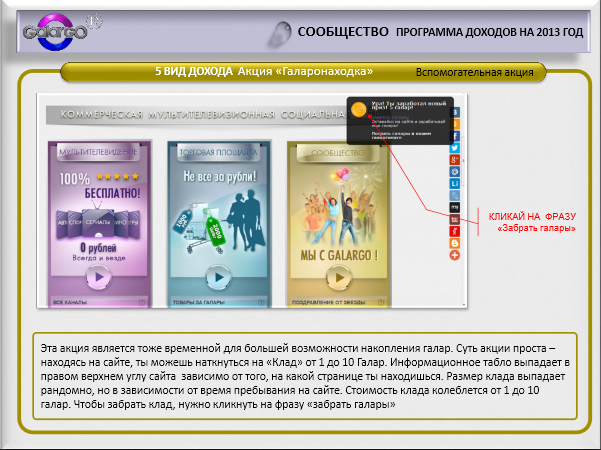The width and height of the screenshot is (601, 450).
Task: Click the jumping people picture on gold card
Action: [x=337, y=207]
